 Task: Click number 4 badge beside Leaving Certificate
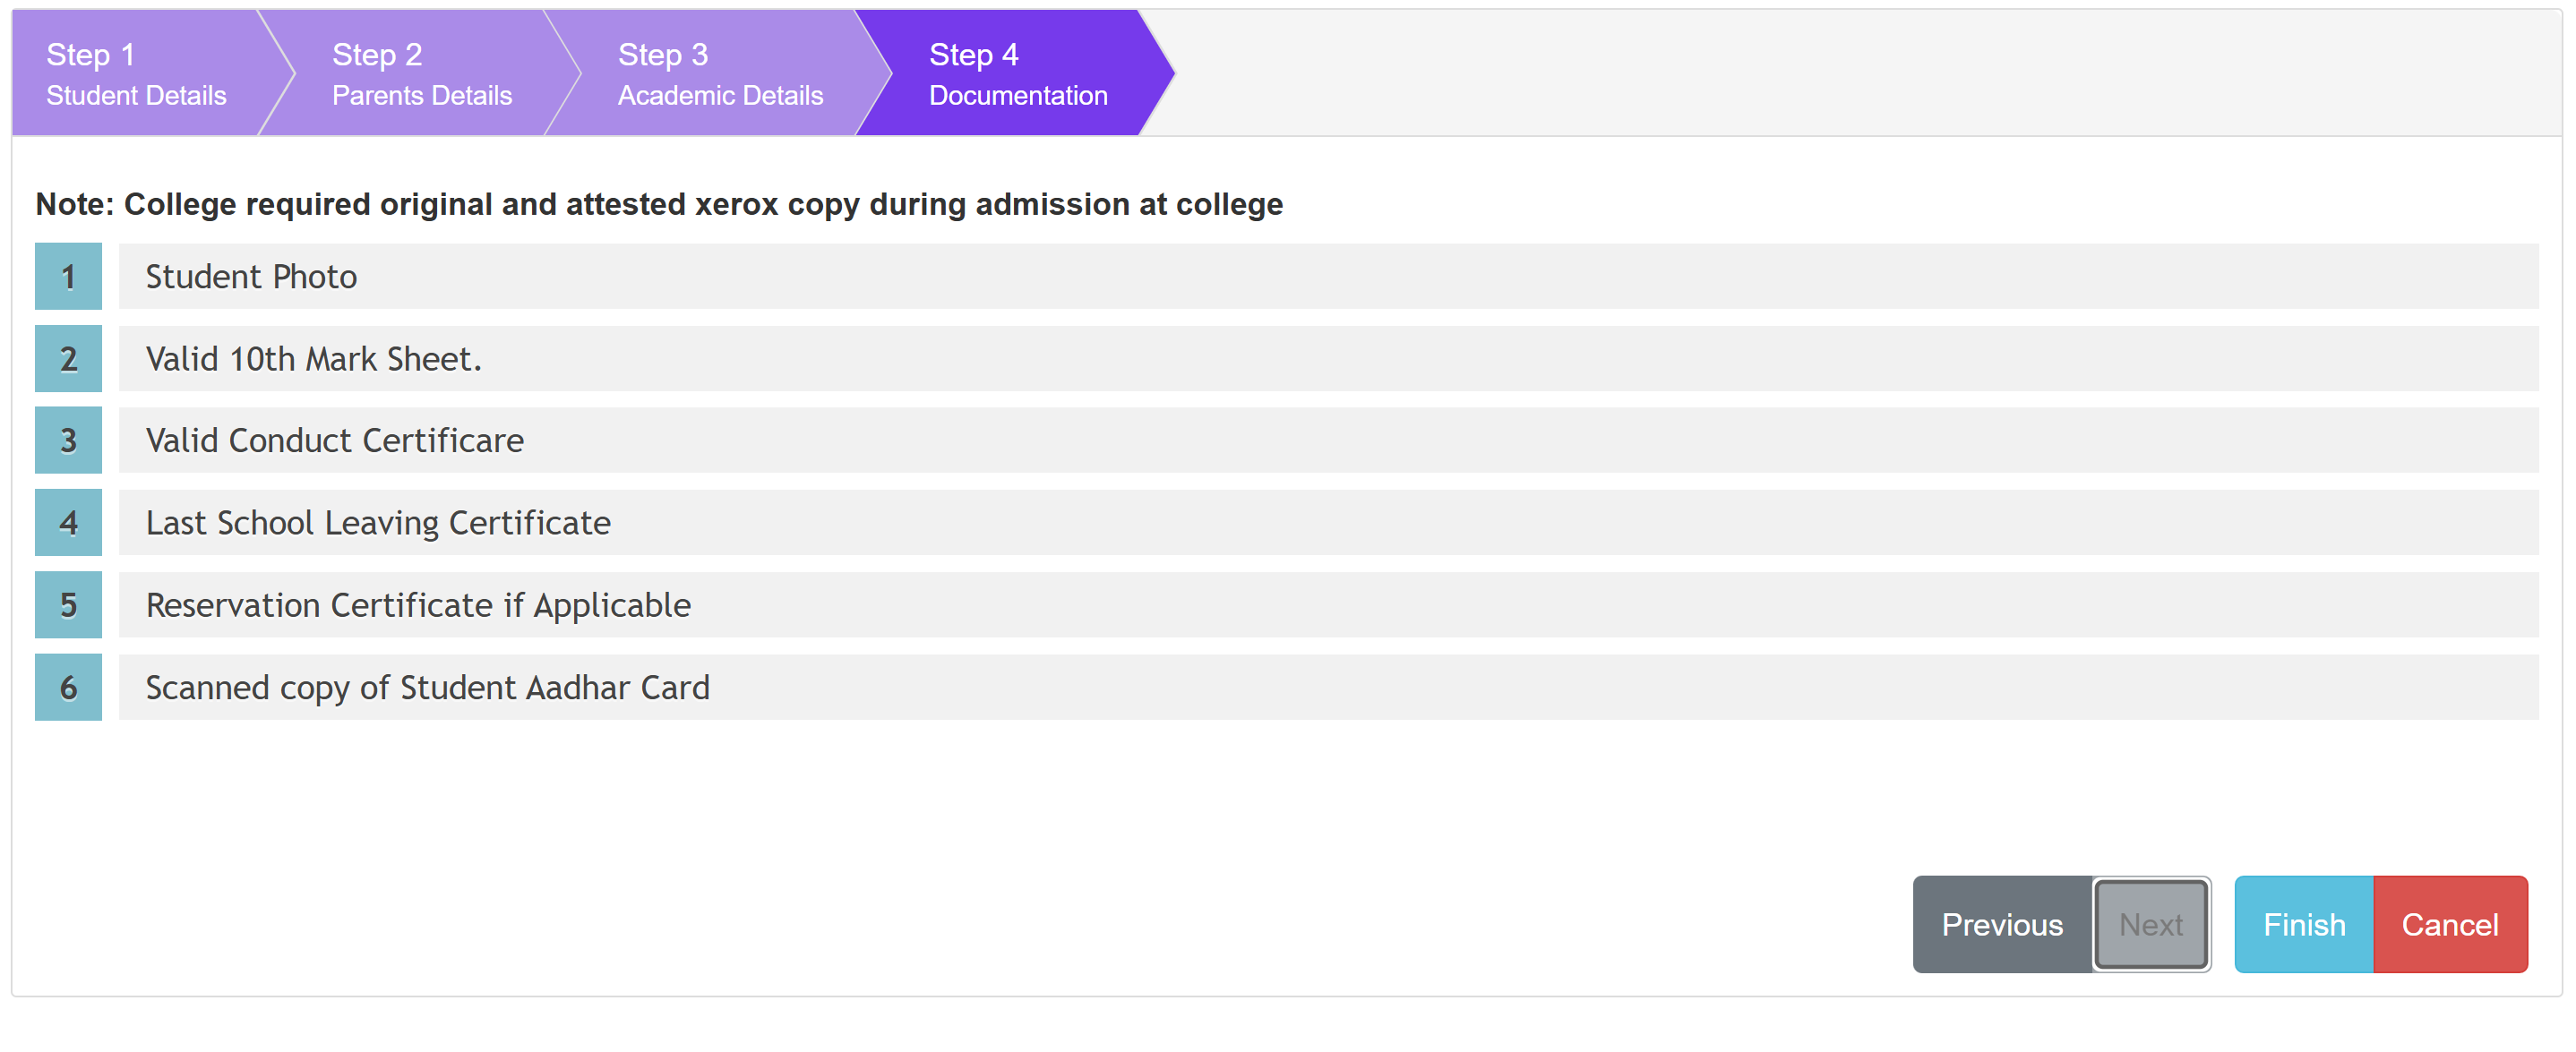pos(68,523)
